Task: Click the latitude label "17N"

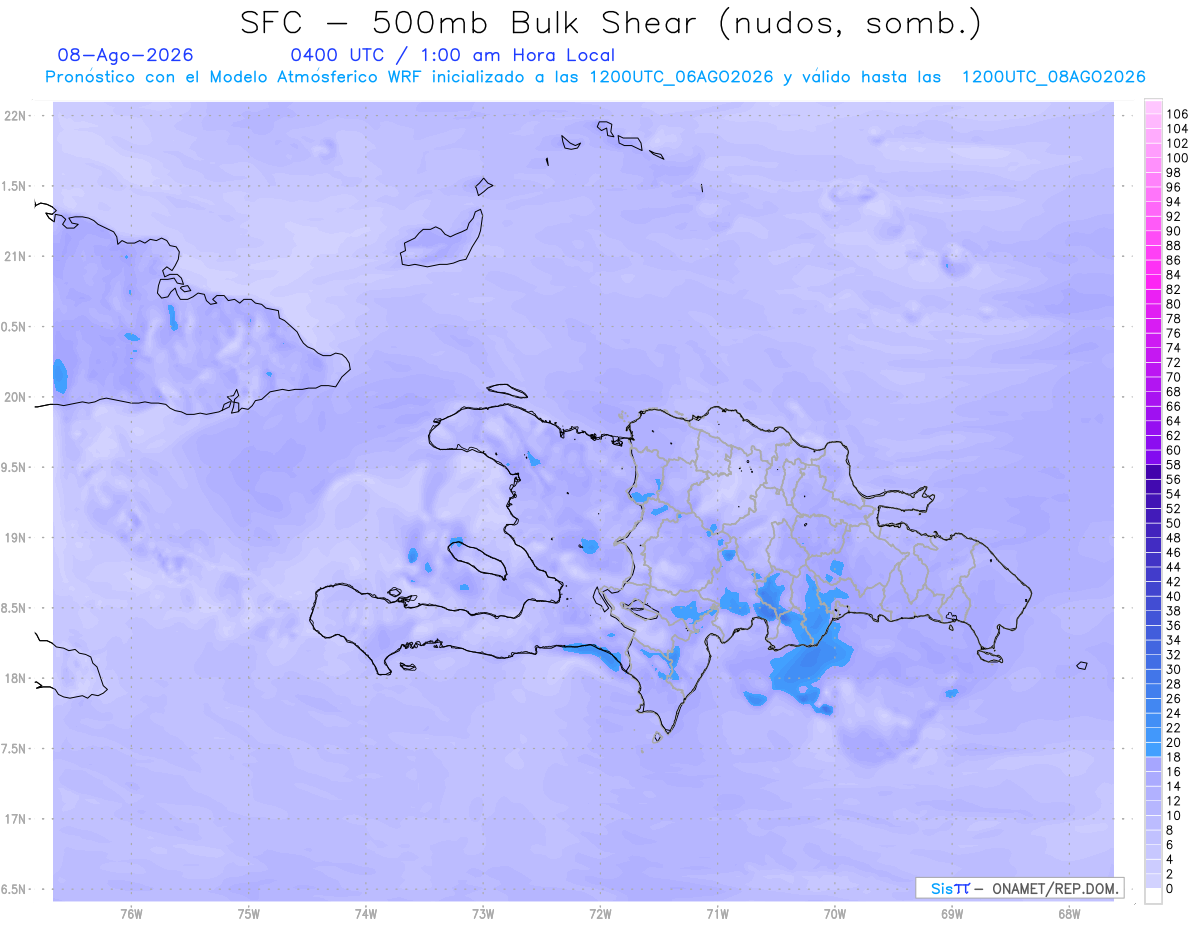Action: 16,819
